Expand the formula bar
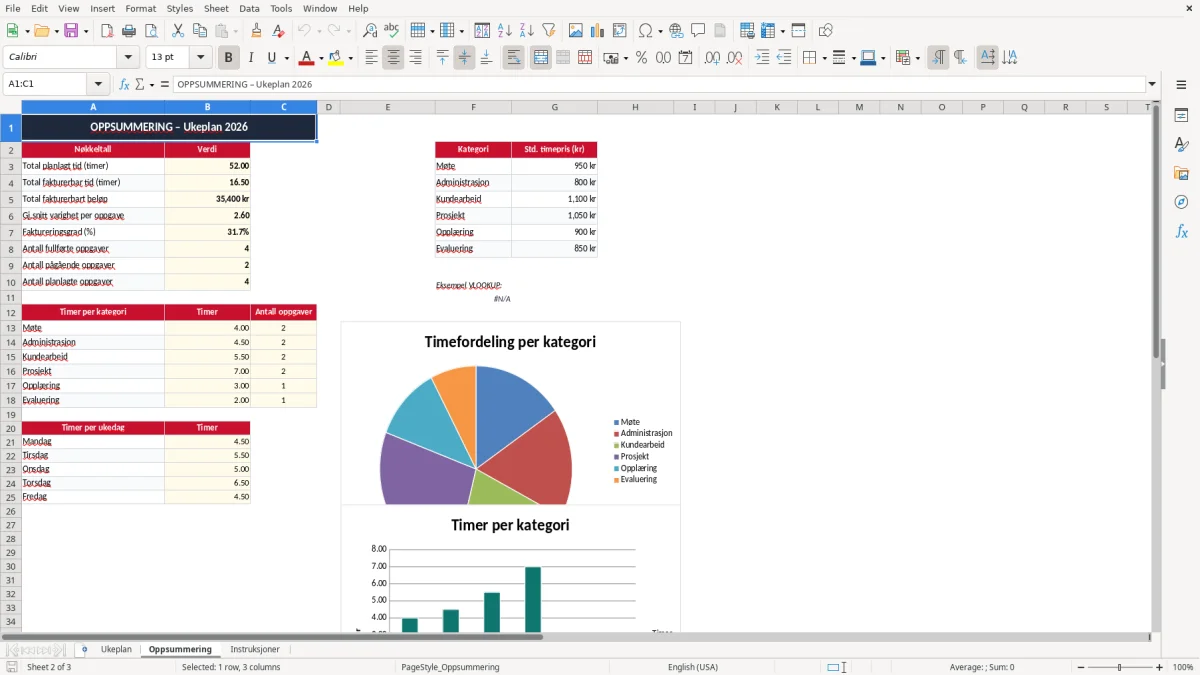This screenshot has width=1200, height=675. pos(1152,84)
